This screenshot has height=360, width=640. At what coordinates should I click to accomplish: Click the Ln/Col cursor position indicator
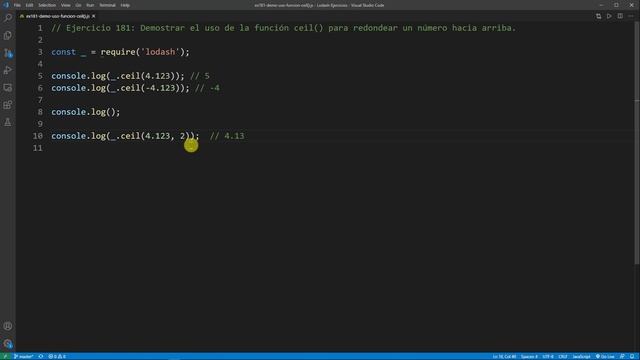click(x=504, y=356)
